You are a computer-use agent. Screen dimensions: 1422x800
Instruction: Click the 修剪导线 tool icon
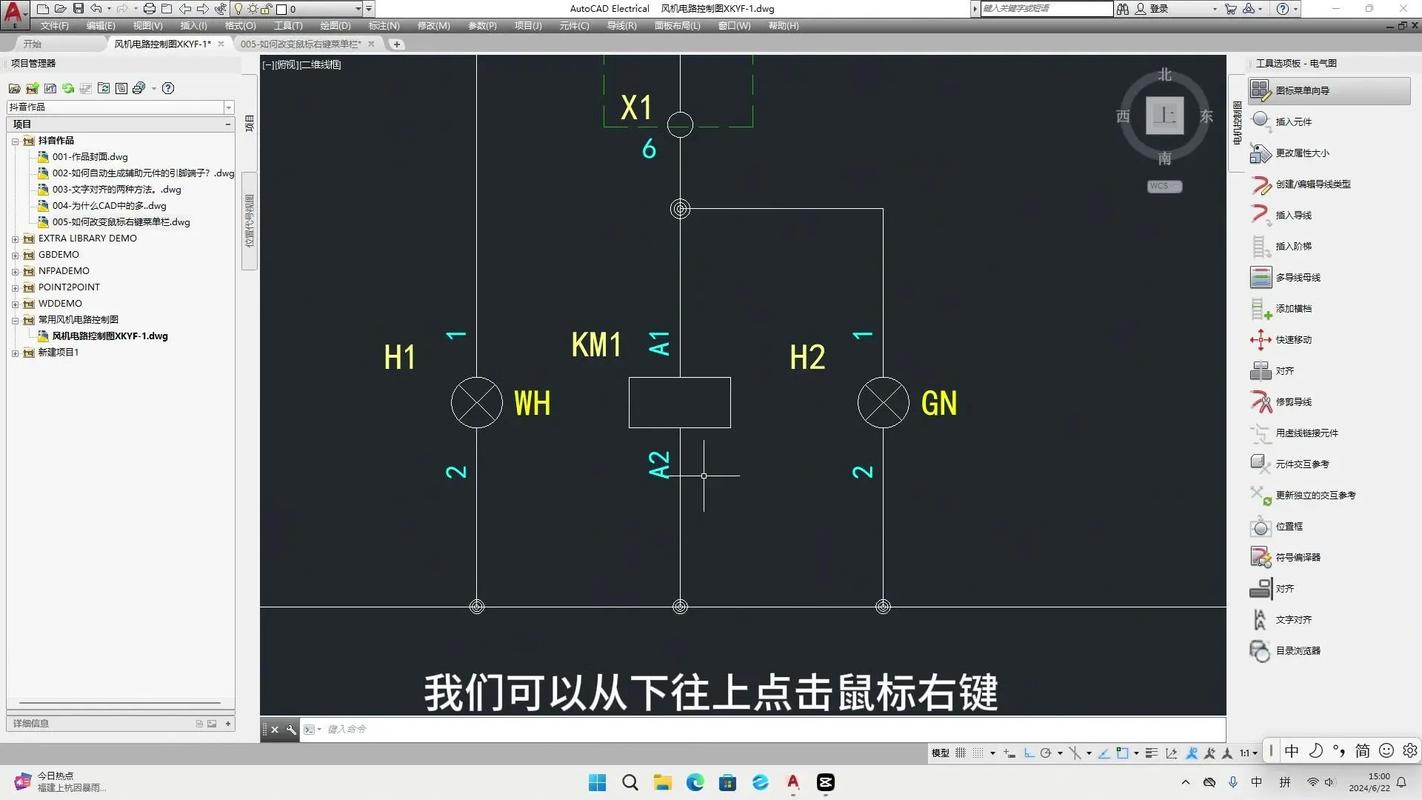[x=1260, y=402]
